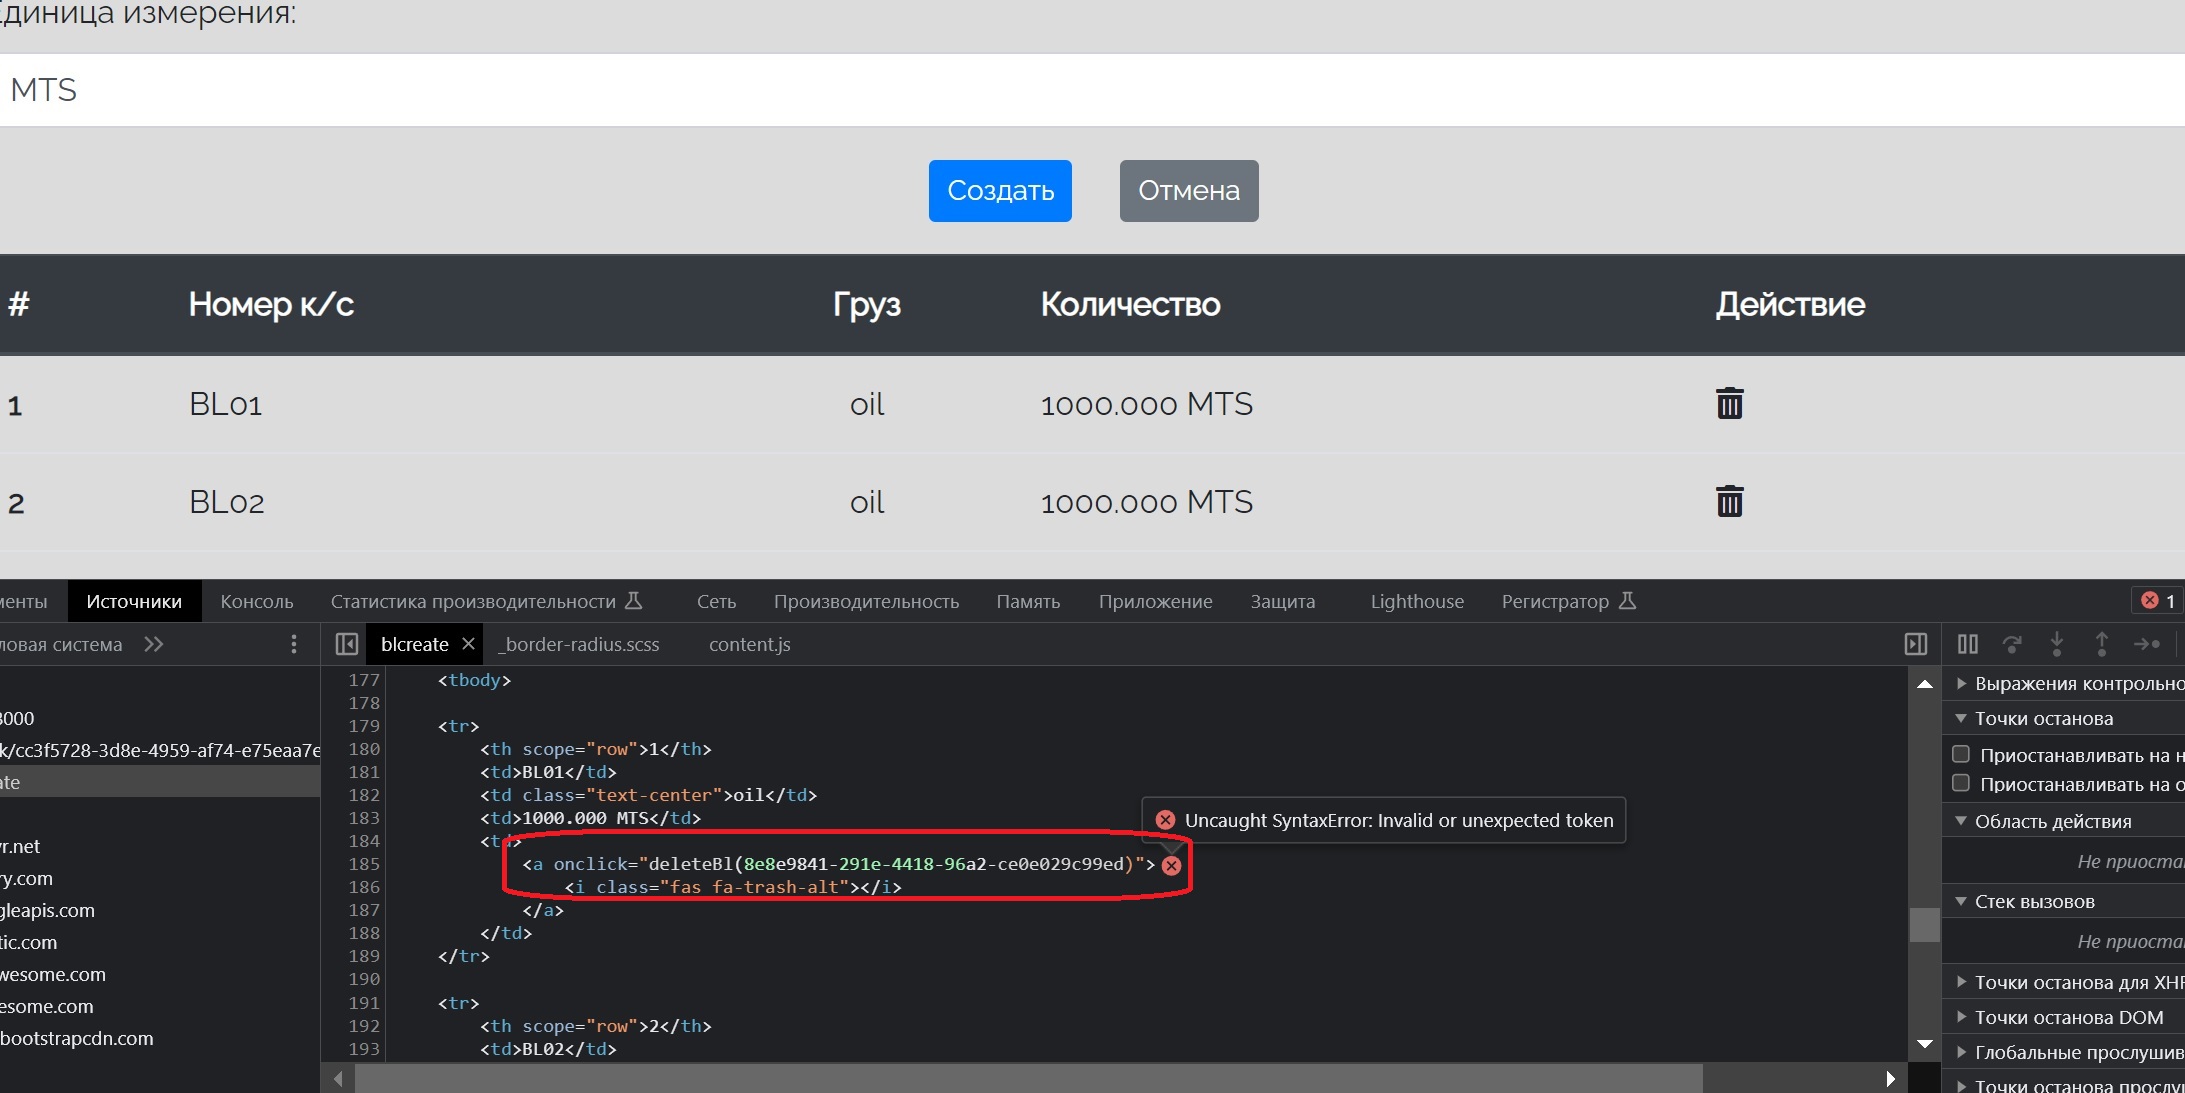
Task: Switch to the Консоль tab
Action: click(256, 601)
